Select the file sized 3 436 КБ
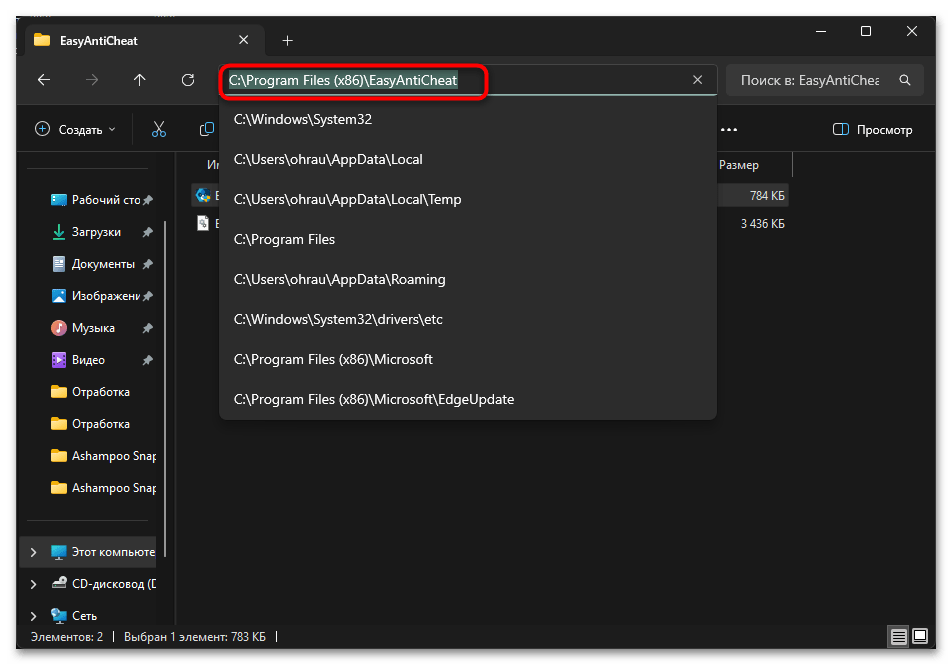 (489, 223)
